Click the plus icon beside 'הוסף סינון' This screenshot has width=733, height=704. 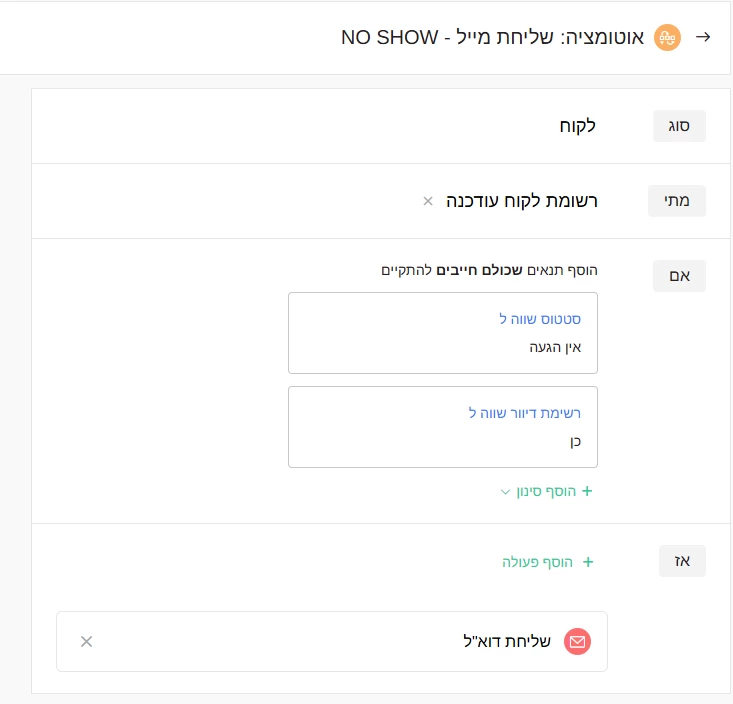coord(587,491)
